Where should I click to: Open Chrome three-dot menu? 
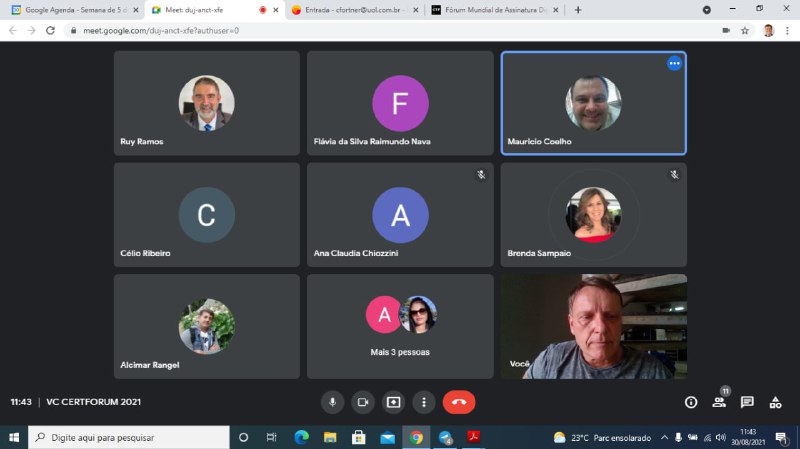pyautogui.click(x=787, y=31)
